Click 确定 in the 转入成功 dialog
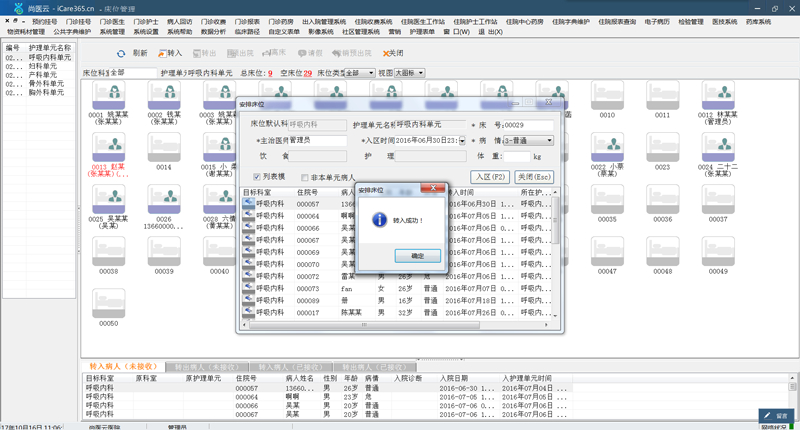800x430 pixels. click(x=417, y=256)
